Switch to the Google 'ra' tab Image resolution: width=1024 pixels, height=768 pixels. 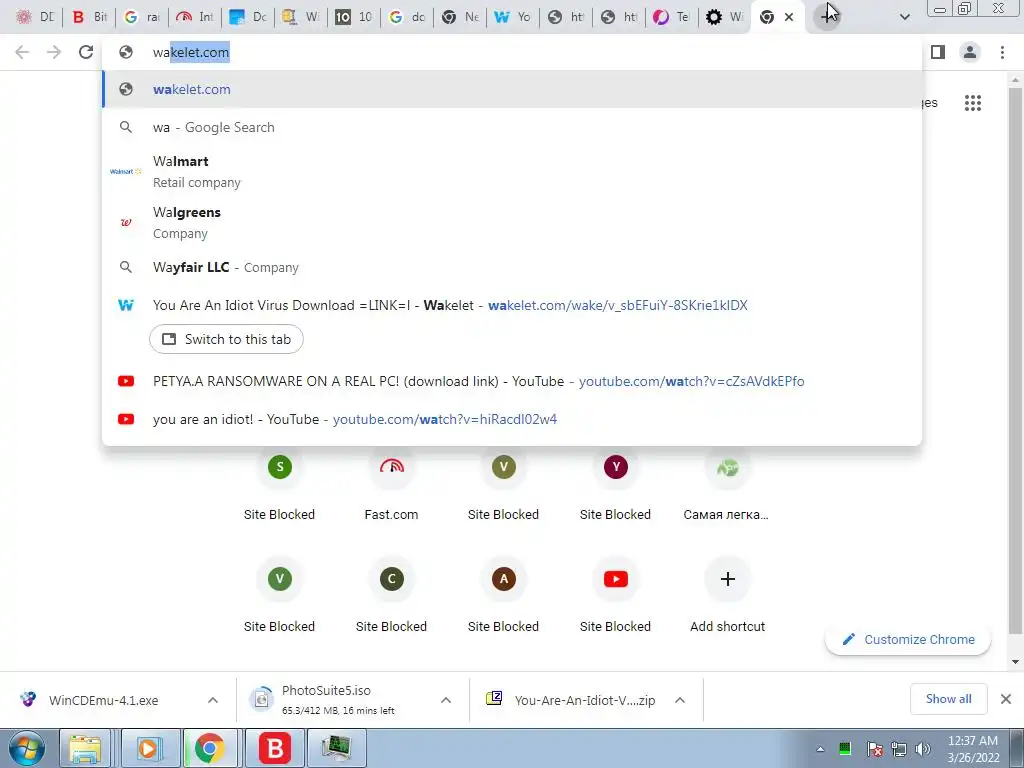pyautogui.click(x=142, y=17)
